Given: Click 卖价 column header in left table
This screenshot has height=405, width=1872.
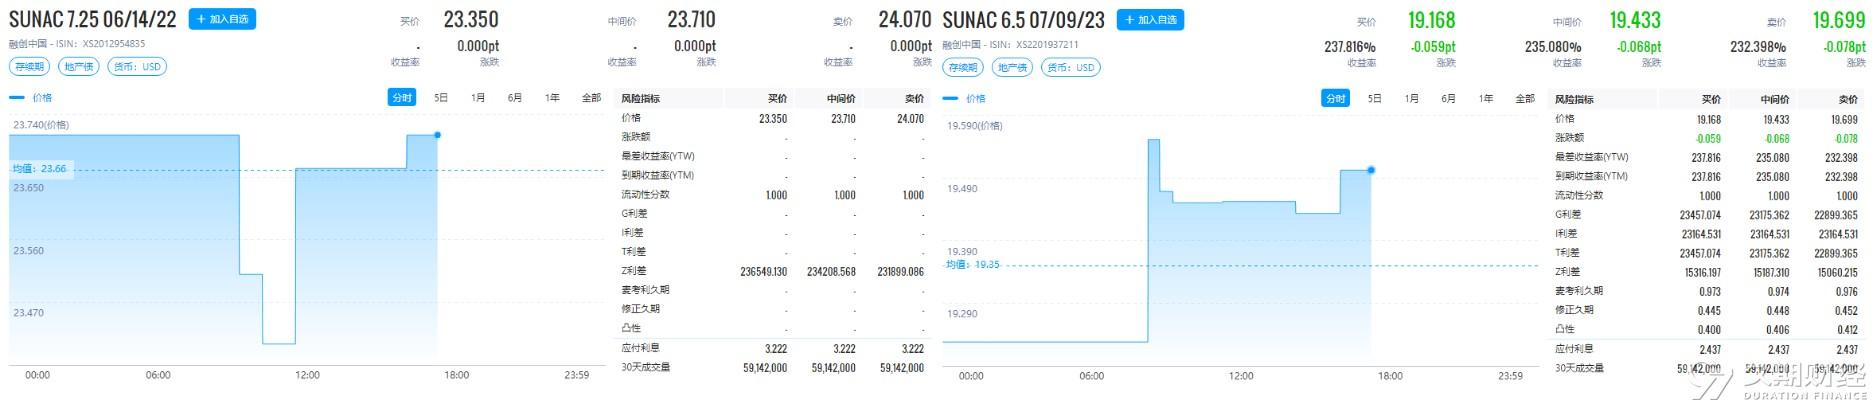Looking at the screenshot, I should pos(913,99).
